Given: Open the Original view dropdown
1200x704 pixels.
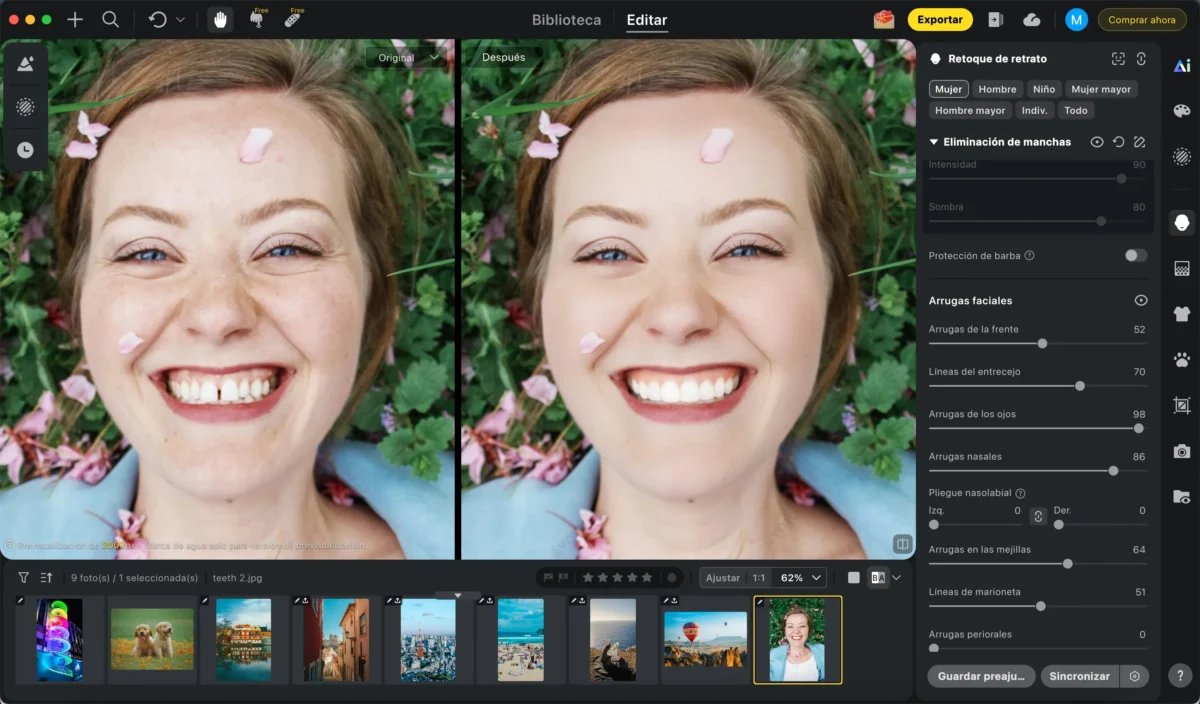Looking at the screenshot, I should [408, 58].
